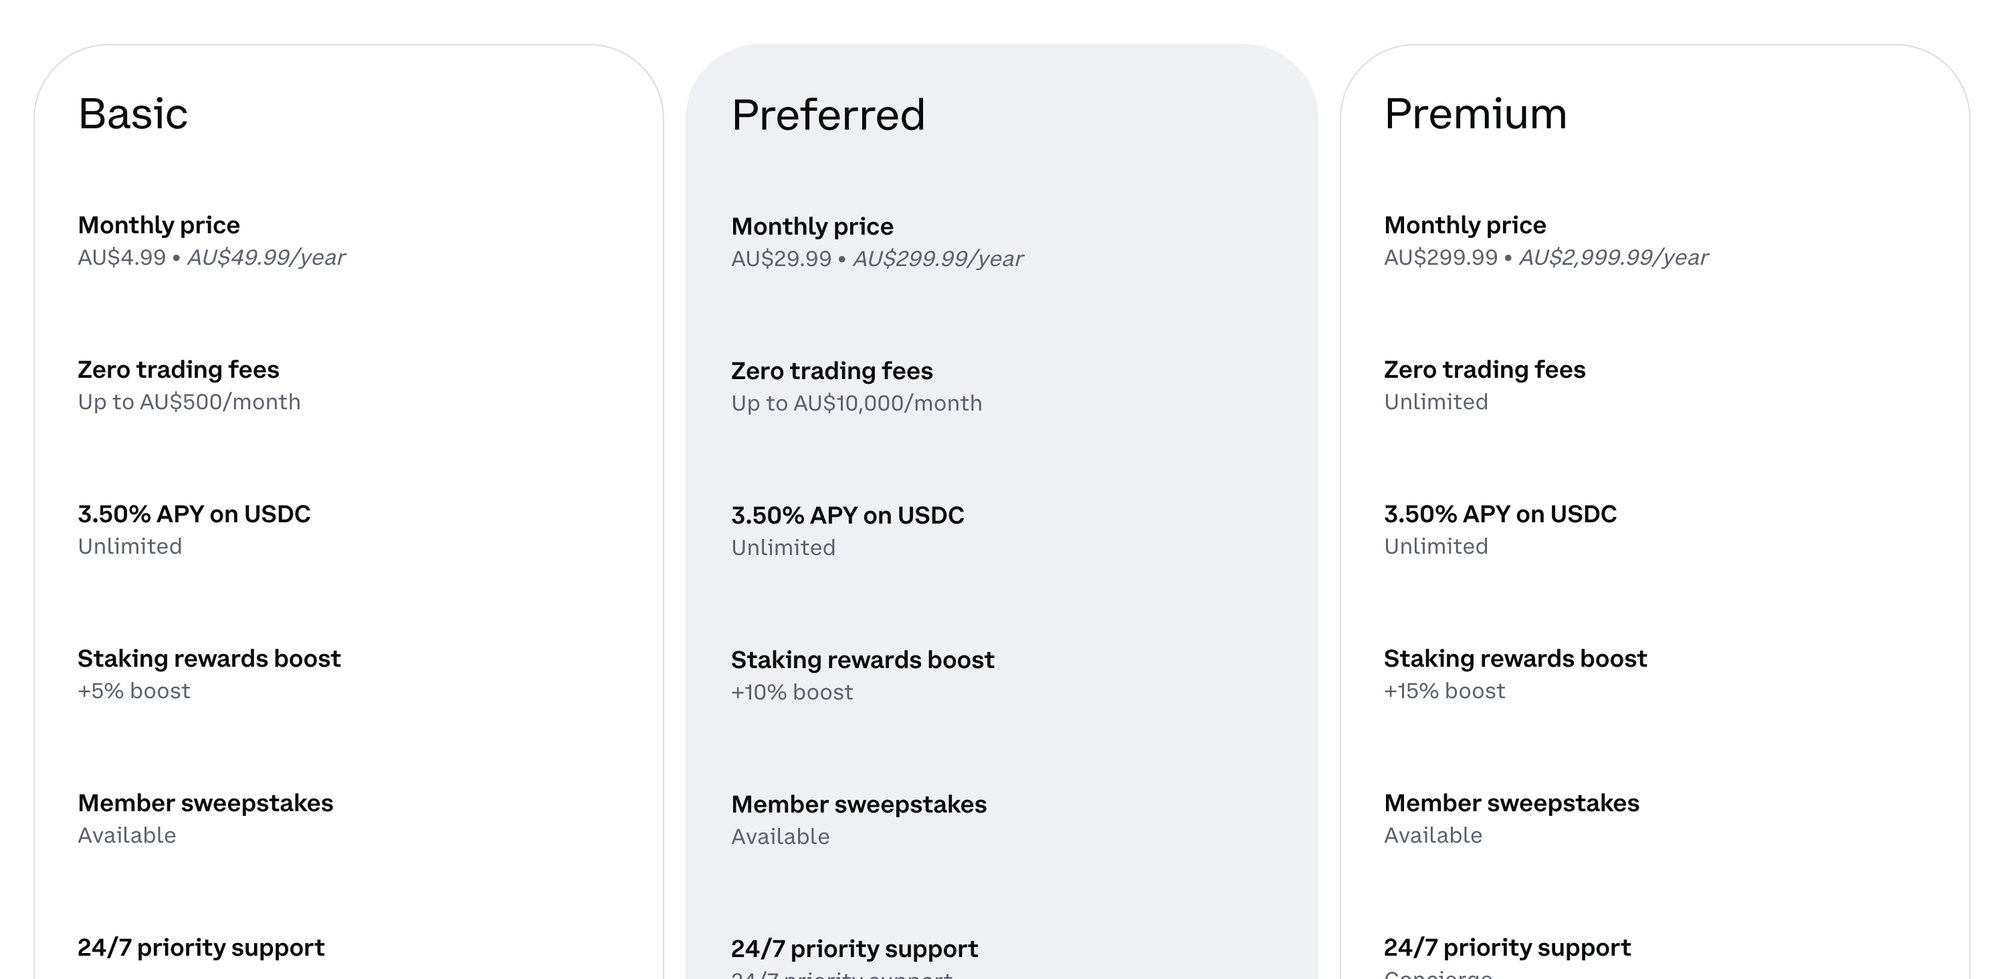Click the Premium plan heading

click(x=1475, y=114)
